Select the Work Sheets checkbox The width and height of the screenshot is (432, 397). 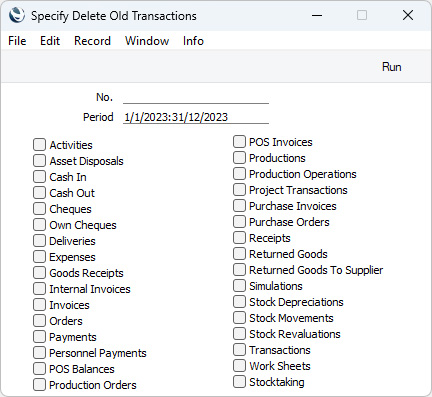pos(239,366)
